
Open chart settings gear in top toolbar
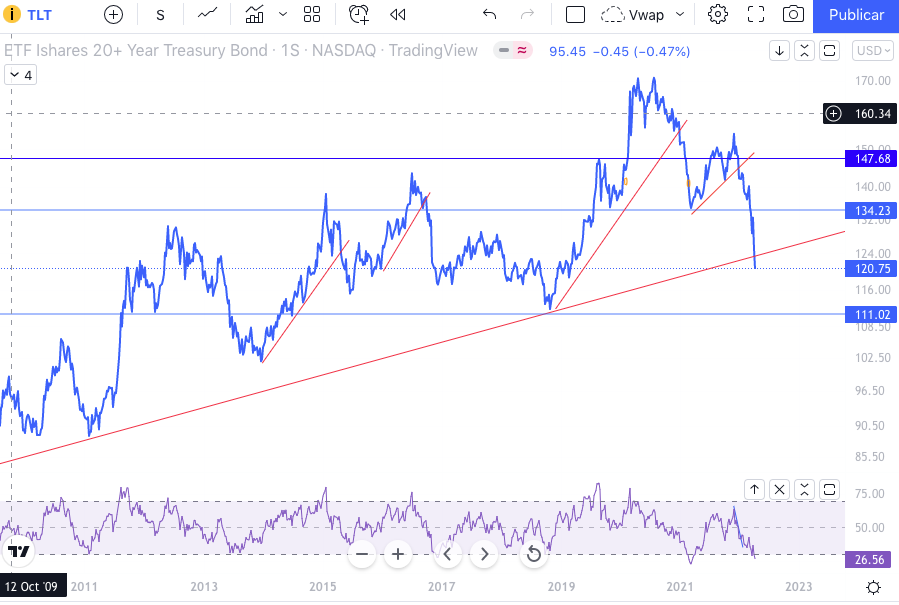tap(717, 15)
